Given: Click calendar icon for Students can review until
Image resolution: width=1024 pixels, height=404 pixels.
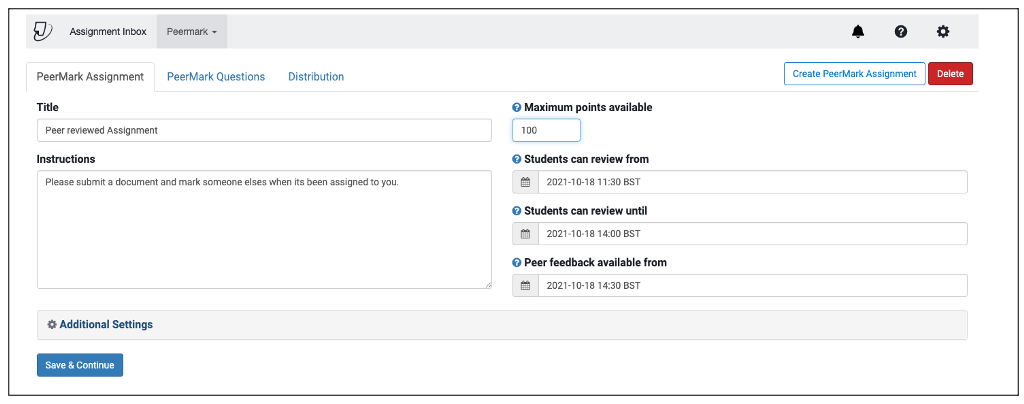Looking at the screenshot, I should 526,234.
